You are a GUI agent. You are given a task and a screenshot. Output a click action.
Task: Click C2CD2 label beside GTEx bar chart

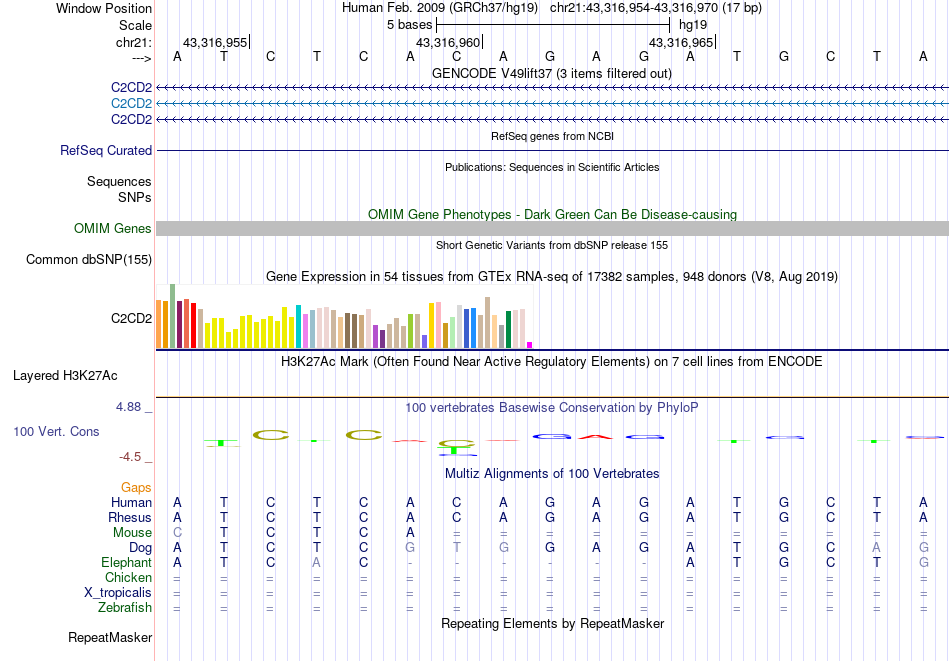click(x=131, y=318)
